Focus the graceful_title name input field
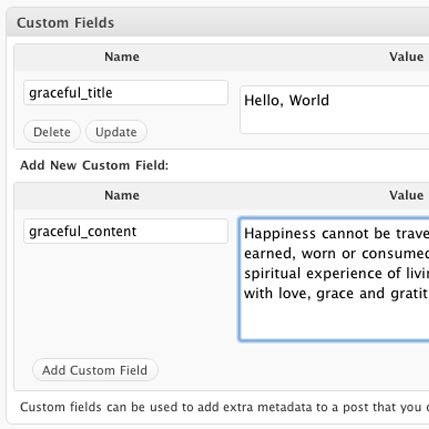 pyautogui.click(x=126, y=93)
